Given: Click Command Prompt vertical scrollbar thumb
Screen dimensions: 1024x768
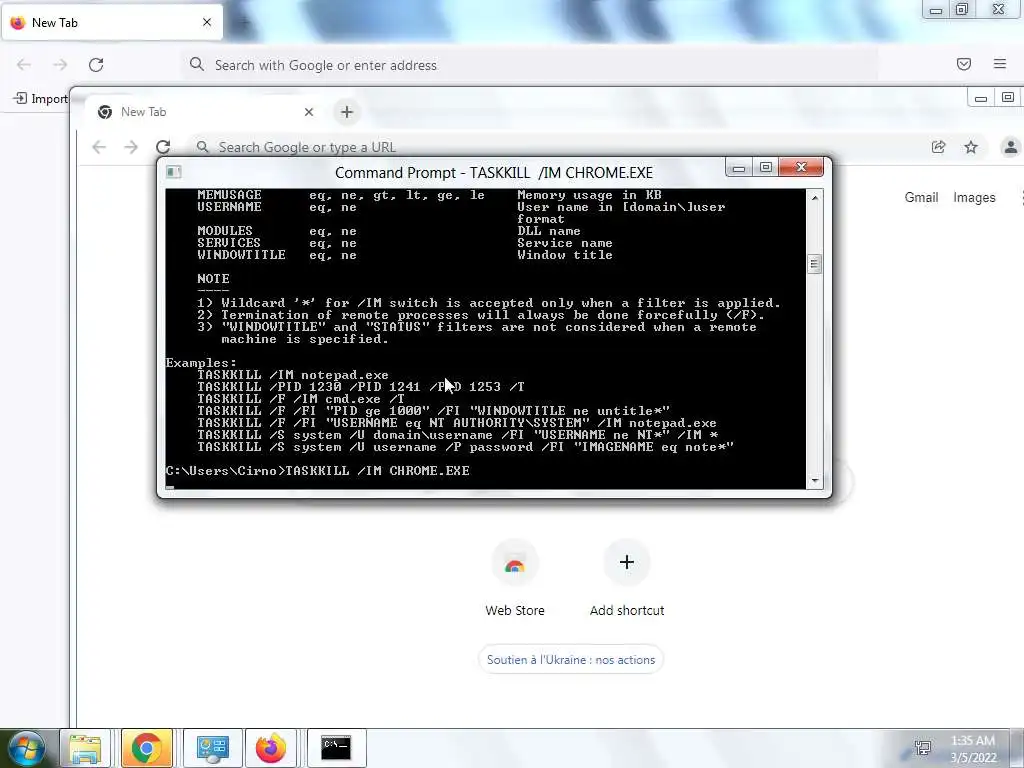Looking at the screenshot, I should (814, 264).
